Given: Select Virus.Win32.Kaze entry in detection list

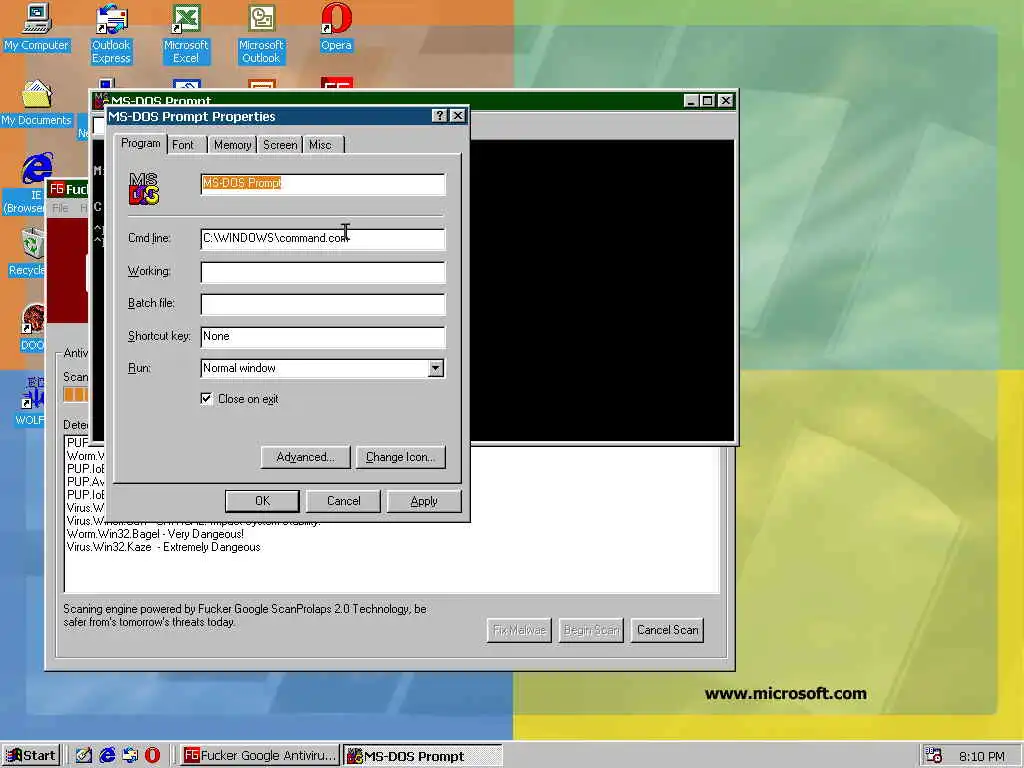Looking at the screenshot, I should tap(163, 547).
